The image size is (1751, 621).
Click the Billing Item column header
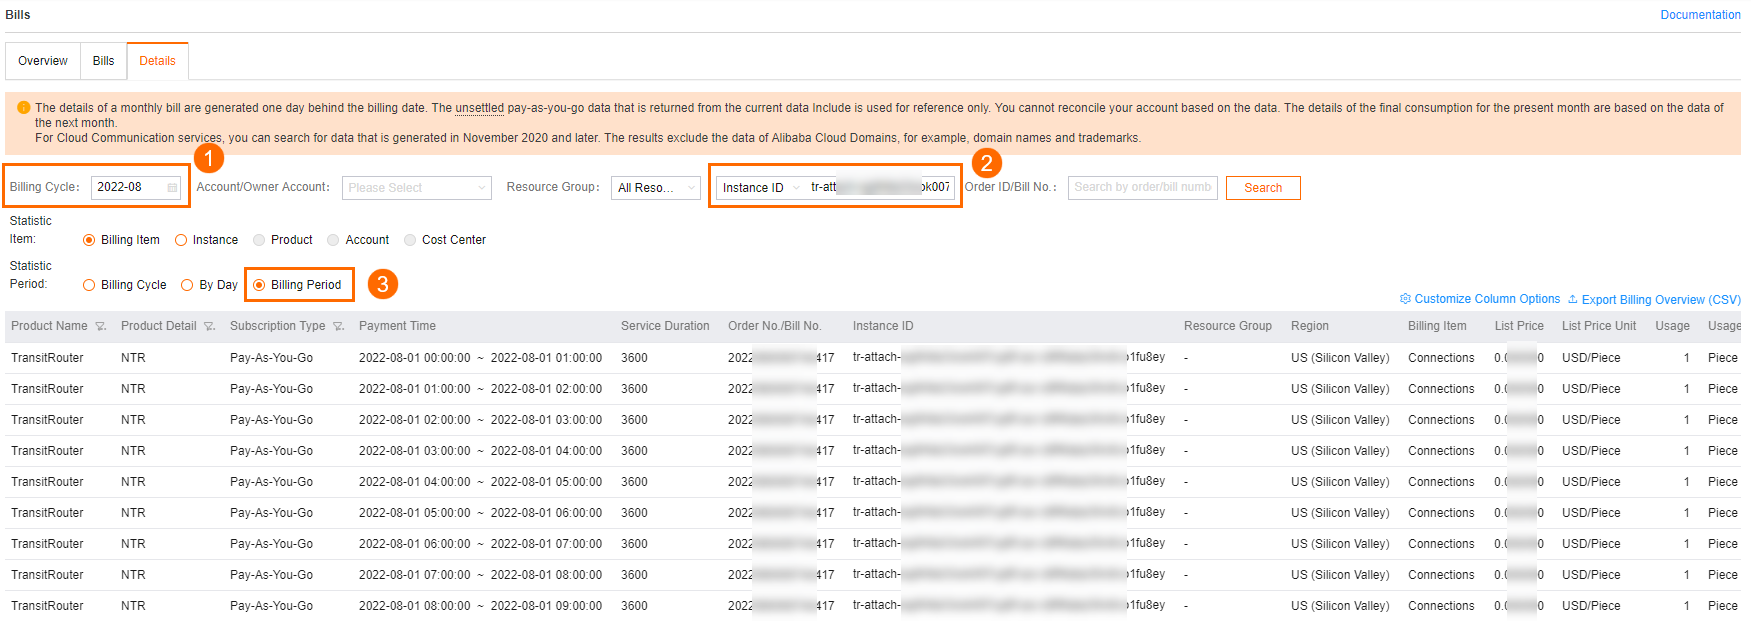tap(1437, 326)
